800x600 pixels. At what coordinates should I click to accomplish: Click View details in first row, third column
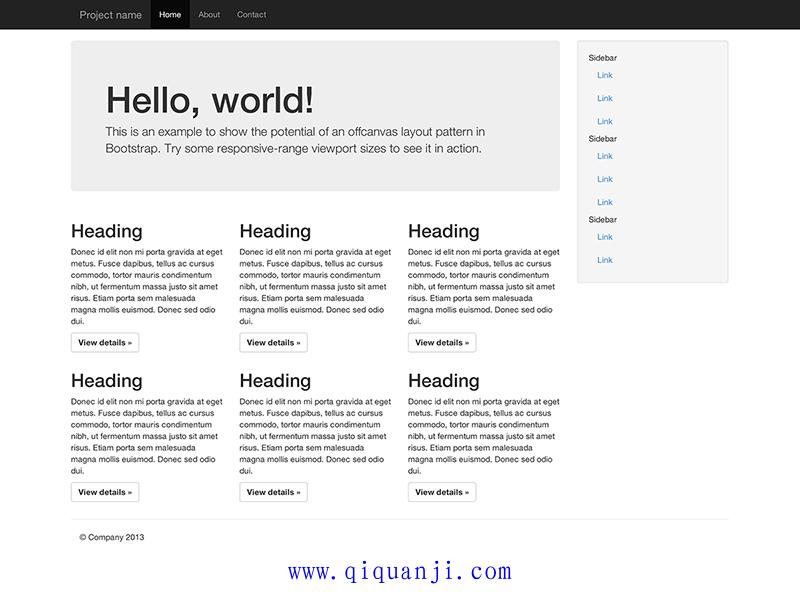[x=442, y=342]
